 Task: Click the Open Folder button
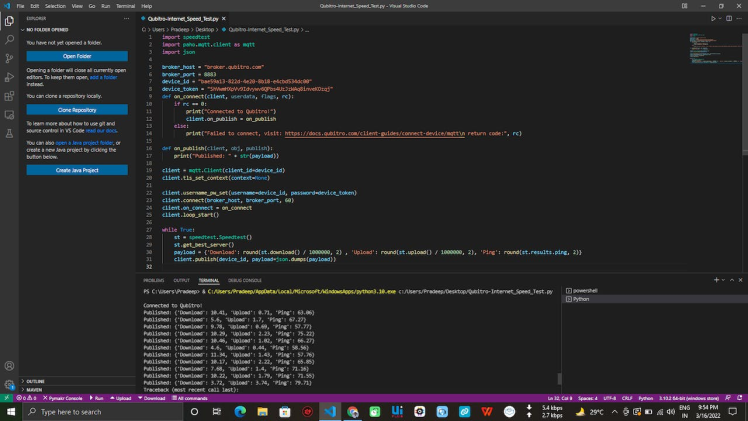[77, 56]
